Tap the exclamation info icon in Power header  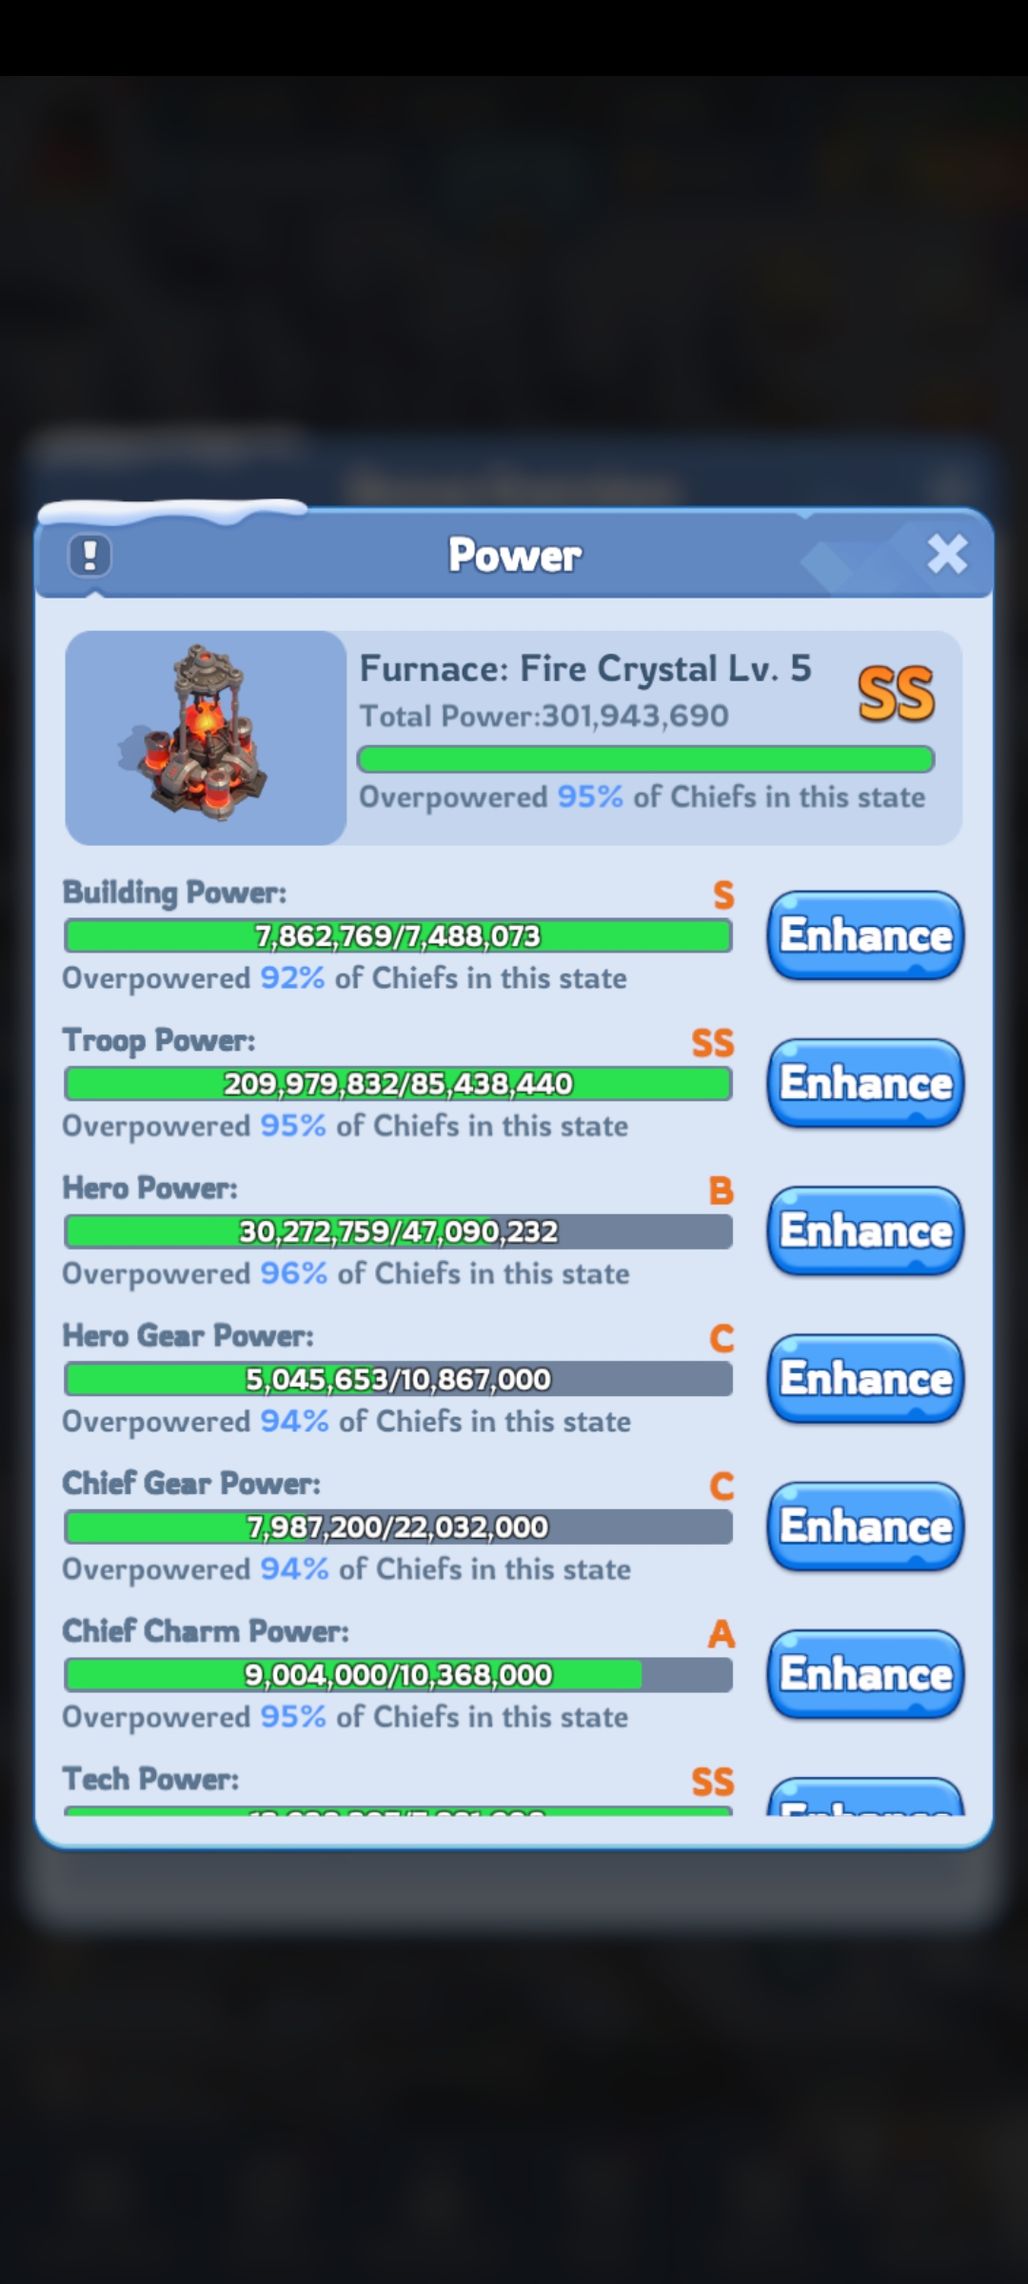[90, 555]
